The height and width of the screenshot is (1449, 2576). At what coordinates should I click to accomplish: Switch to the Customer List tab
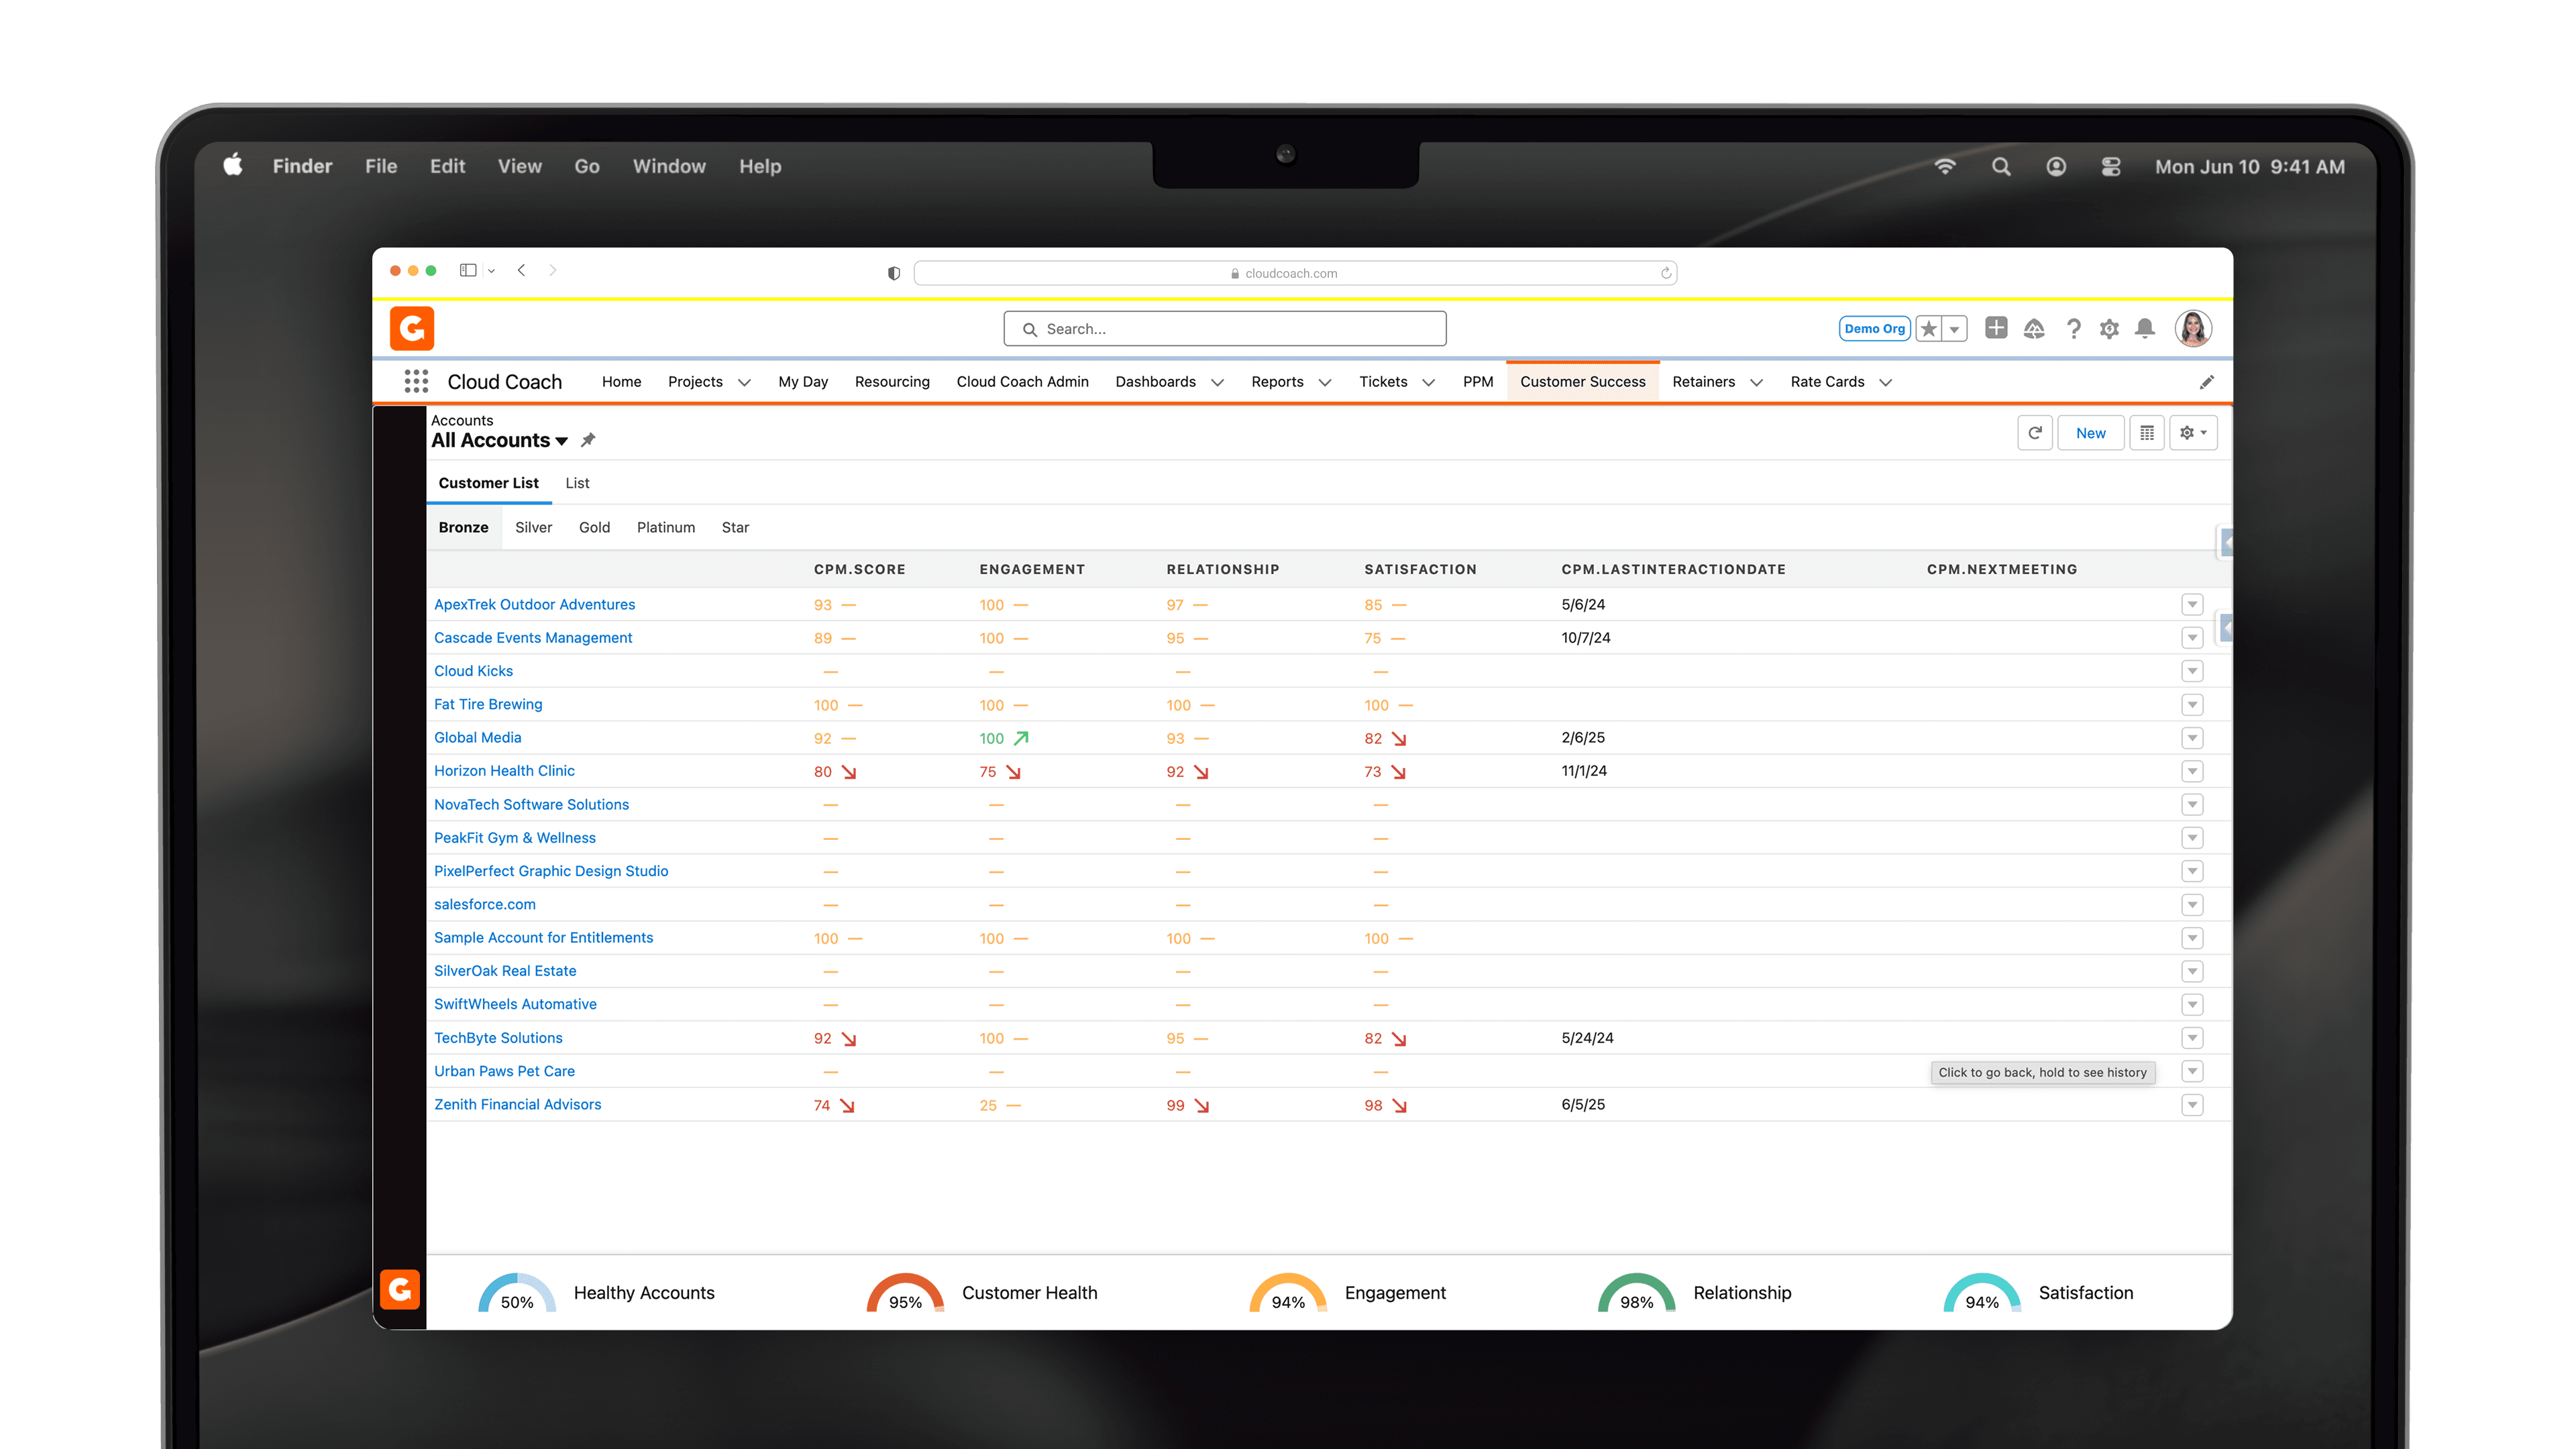tap(488, 483)
